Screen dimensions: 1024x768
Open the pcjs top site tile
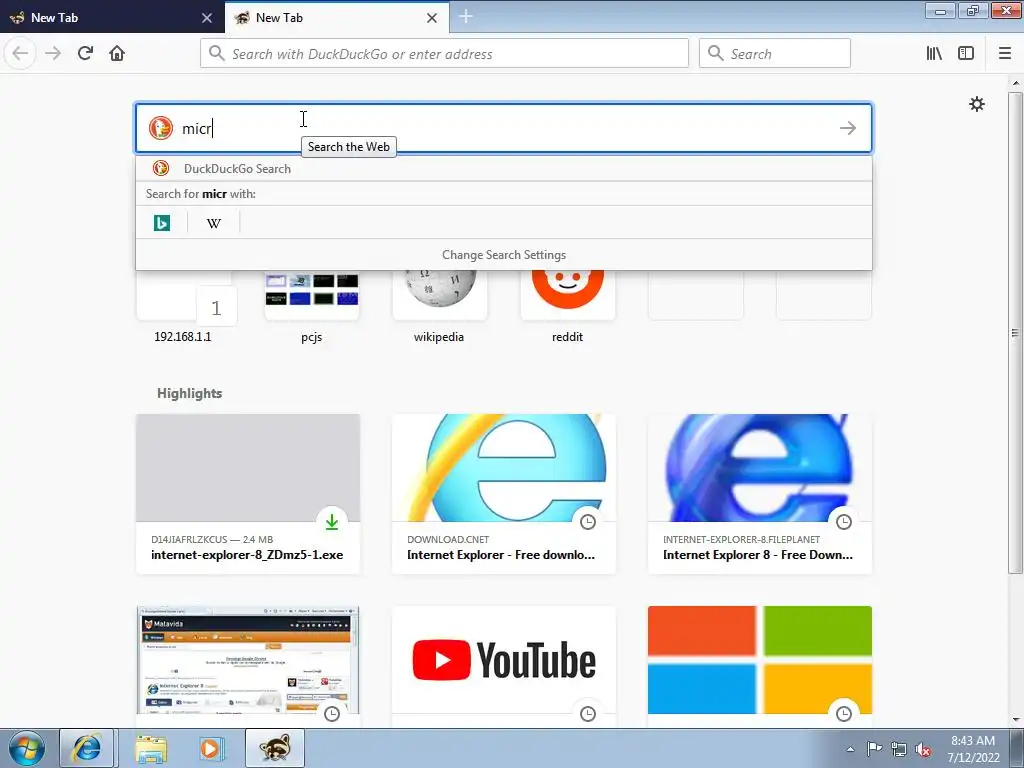(312, 307)
